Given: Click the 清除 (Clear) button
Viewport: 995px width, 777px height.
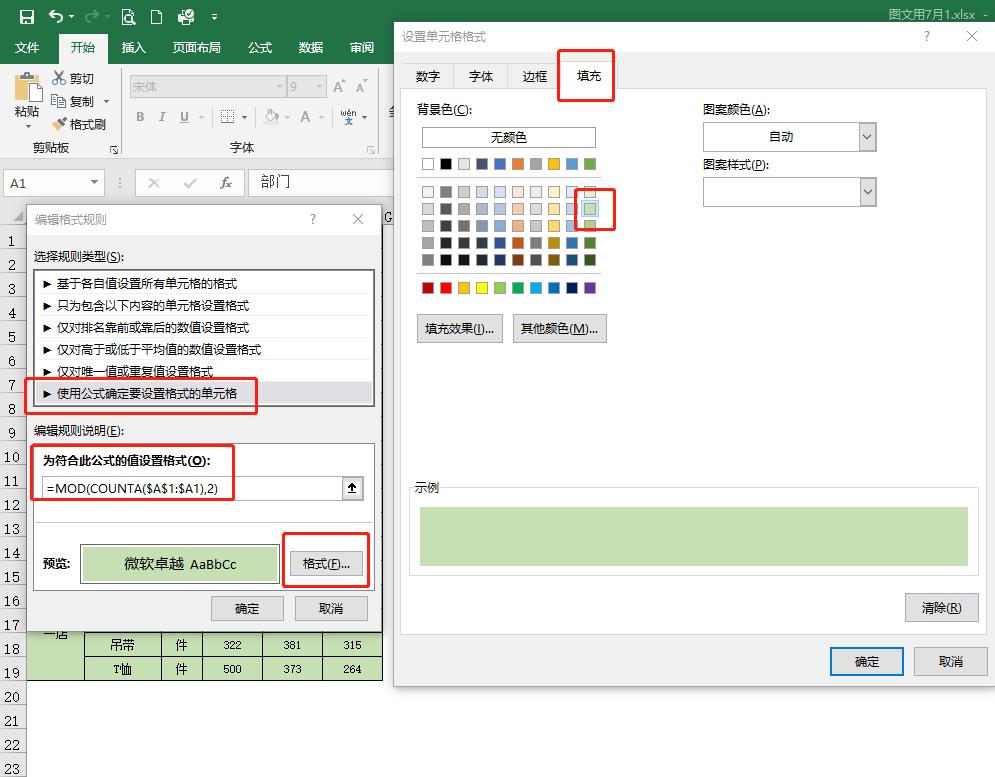Looking at the screenshot, I should click(941, 608).
